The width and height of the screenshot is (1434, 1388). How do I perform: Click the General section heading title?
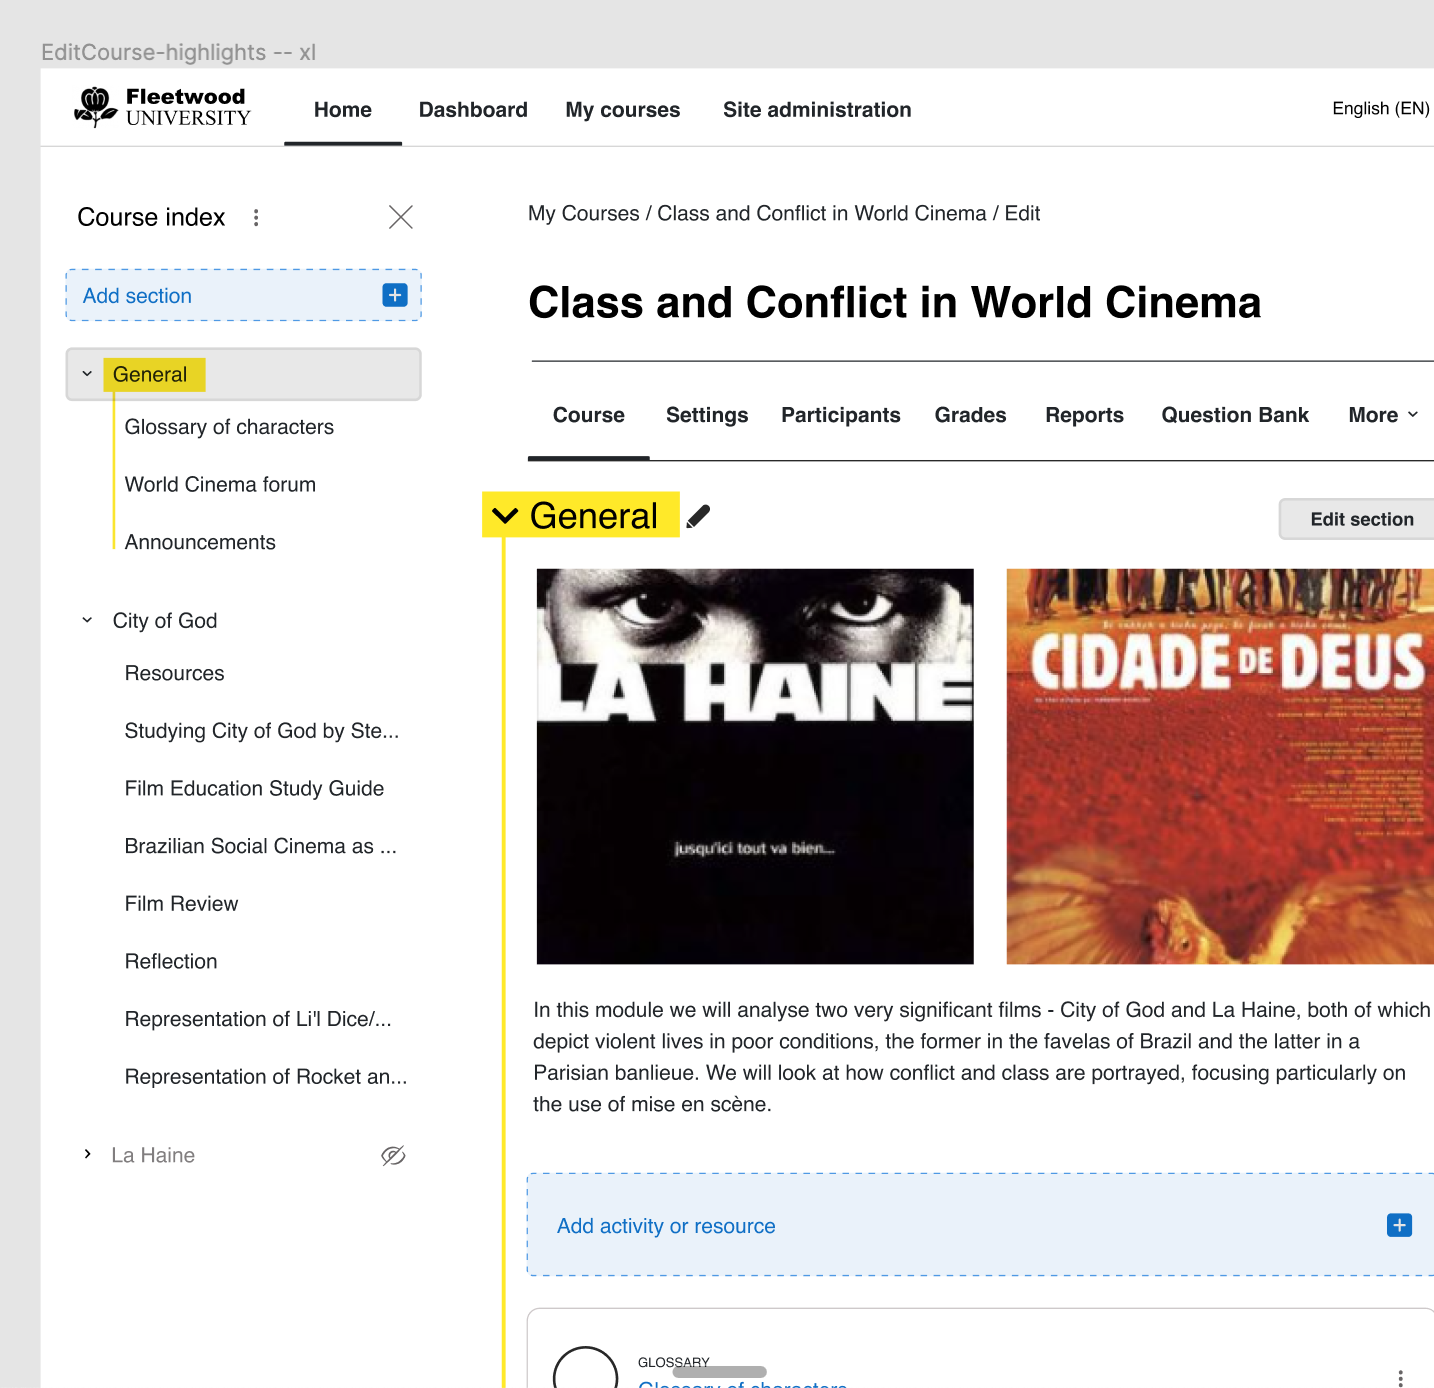(x=594, y=516)
